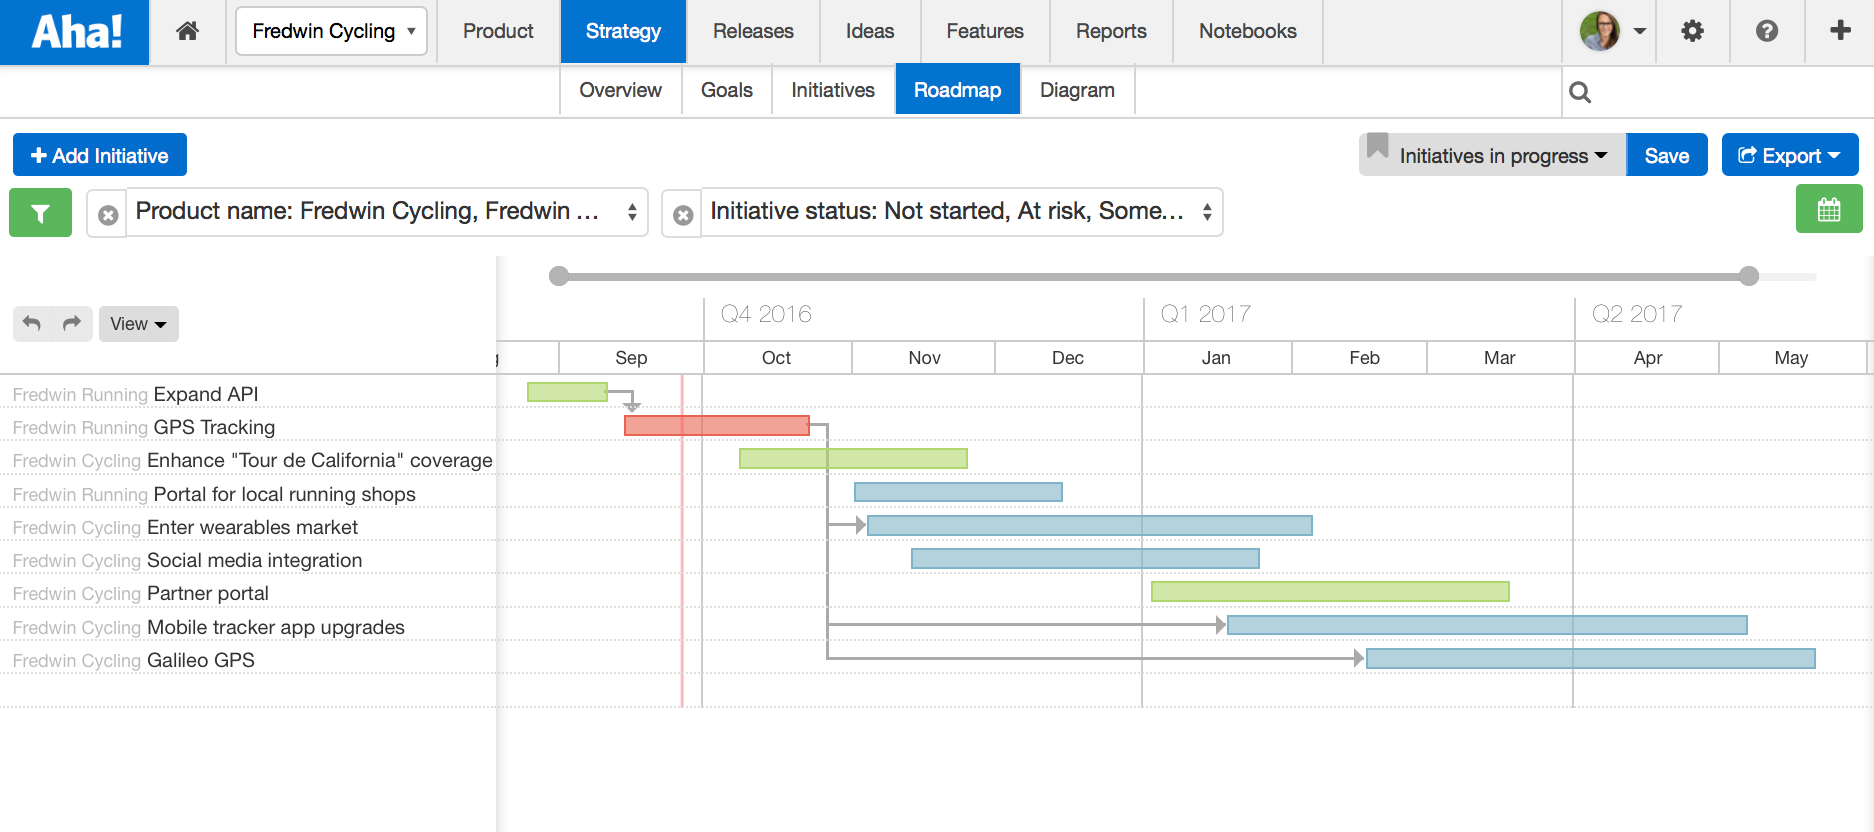Click the Q1 2017 quarter header

pos(1206,314)
